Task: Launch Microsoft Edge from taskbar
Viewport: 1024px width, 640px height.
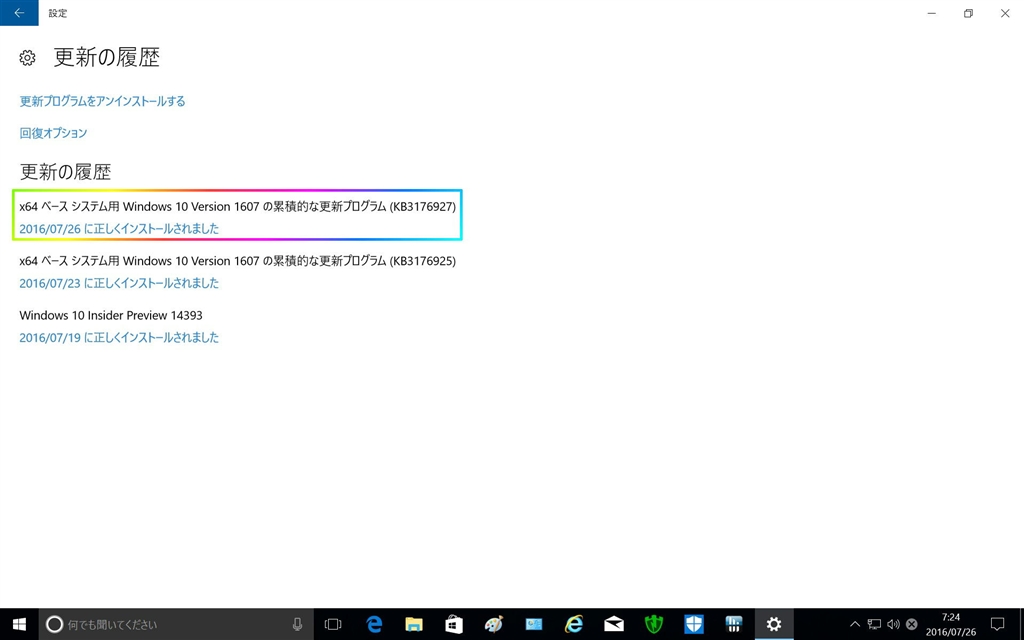Action: 374,624
